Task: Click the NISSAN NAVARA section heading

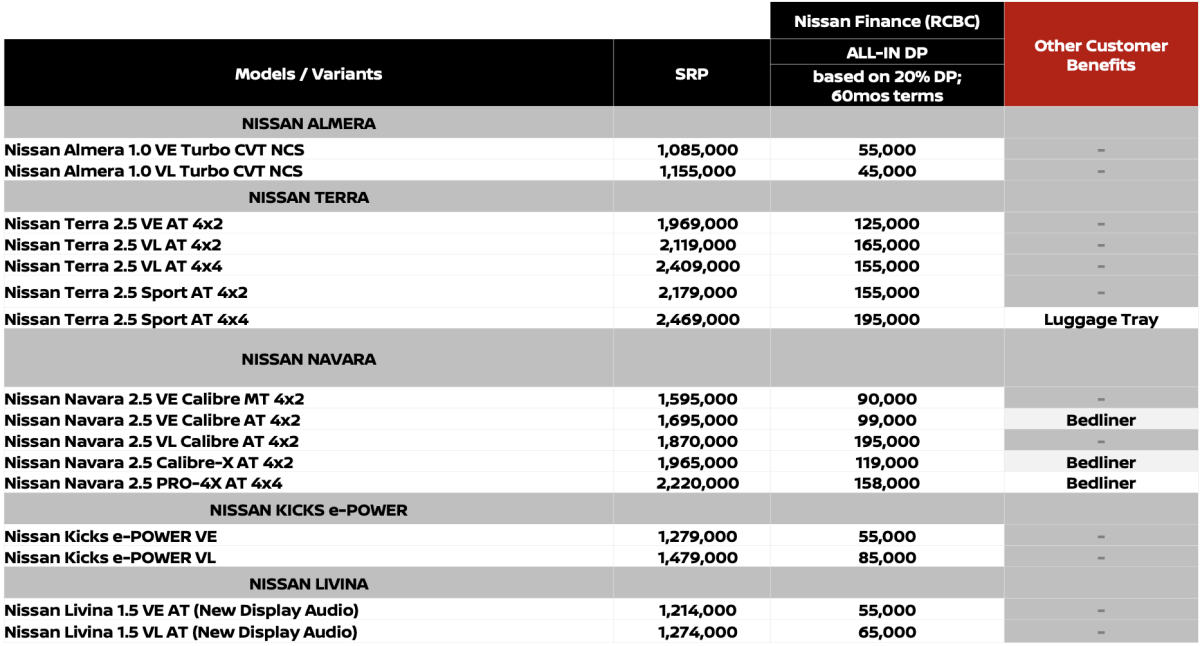Action: pyautogui.click(x=308, y=358)
